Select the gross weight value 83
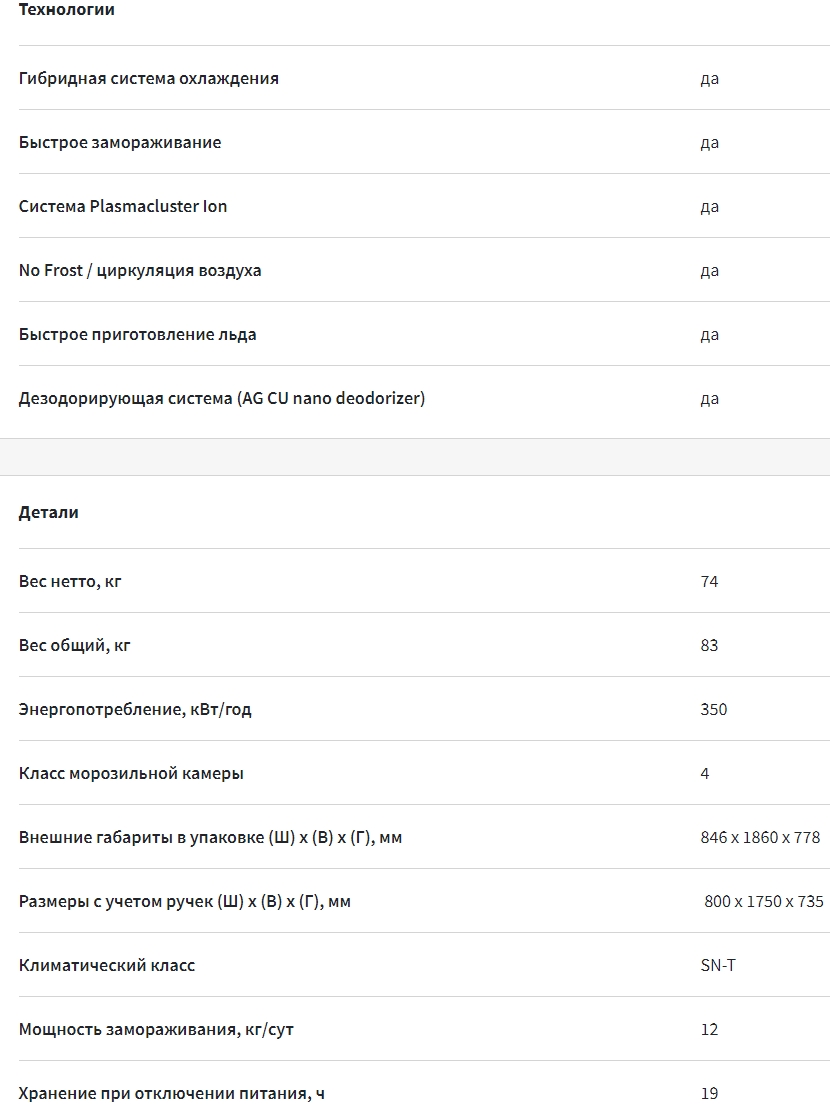 point(709,645)
